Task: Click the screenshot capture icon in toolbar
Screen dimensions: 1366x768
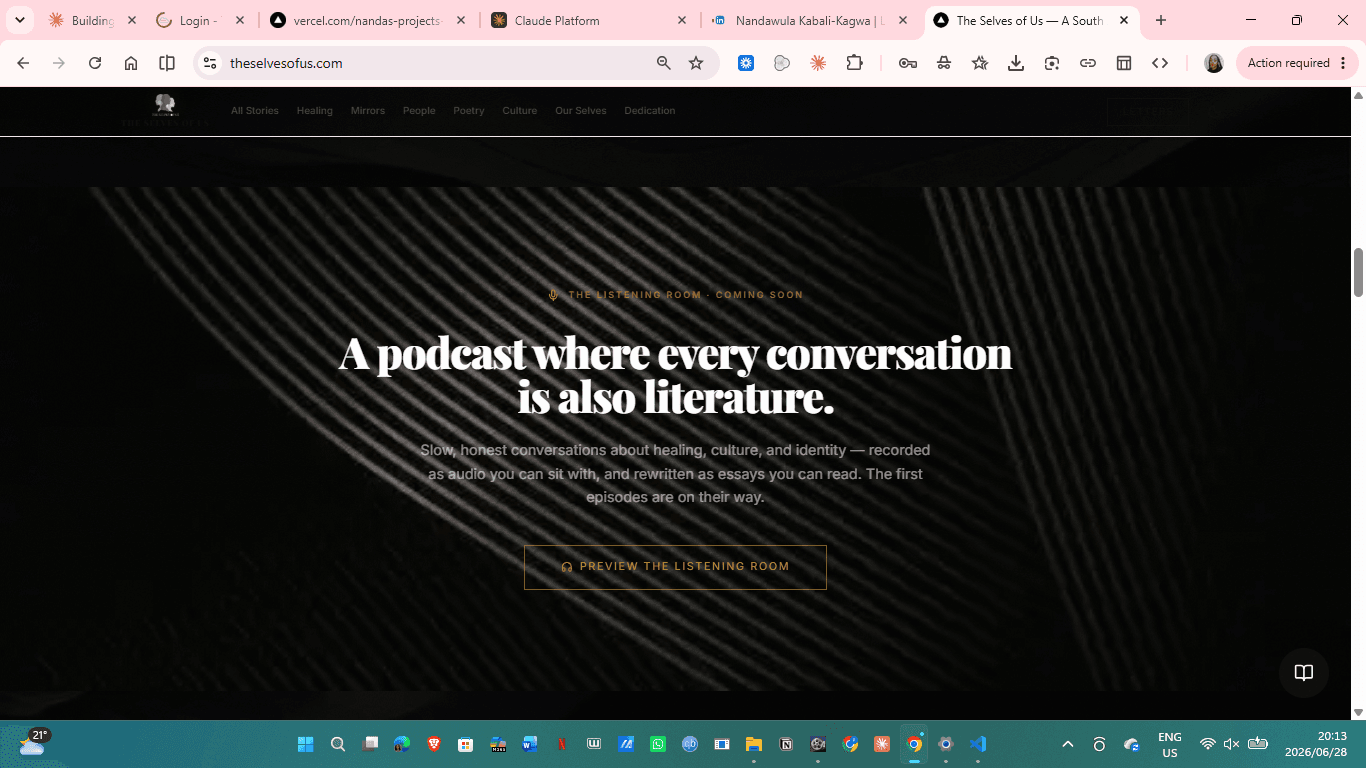Action: pos(1052,63)
